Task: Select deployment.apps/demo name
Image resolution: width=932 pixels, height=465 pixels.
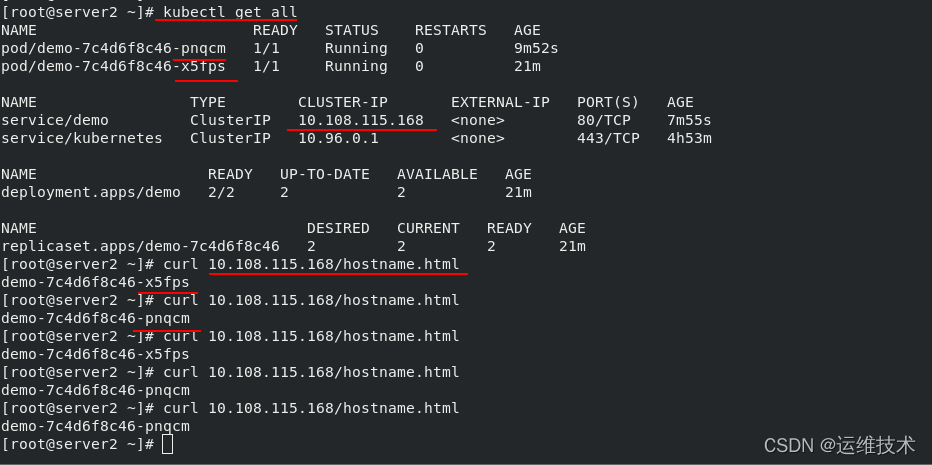Action: click(x=91, y=192)
